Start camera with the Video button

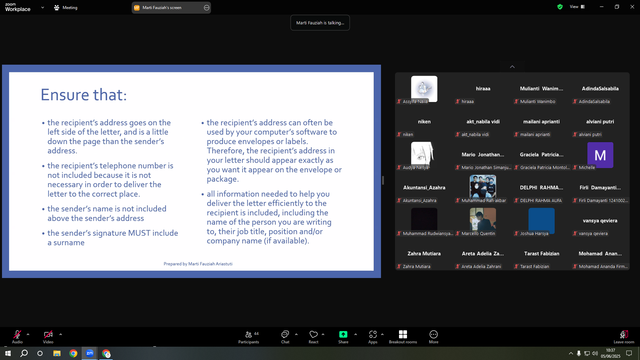pyautogui.click(x=48, y=336)
